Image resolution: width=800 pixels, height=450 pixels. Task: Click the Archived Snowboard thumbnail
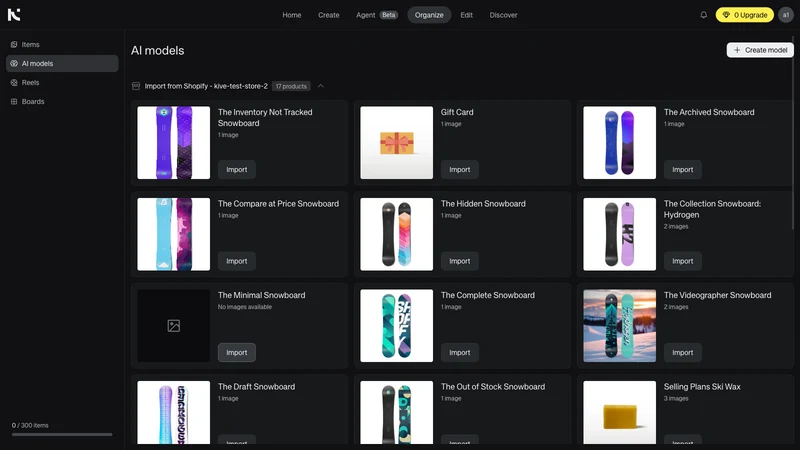[x=619, y=142]
